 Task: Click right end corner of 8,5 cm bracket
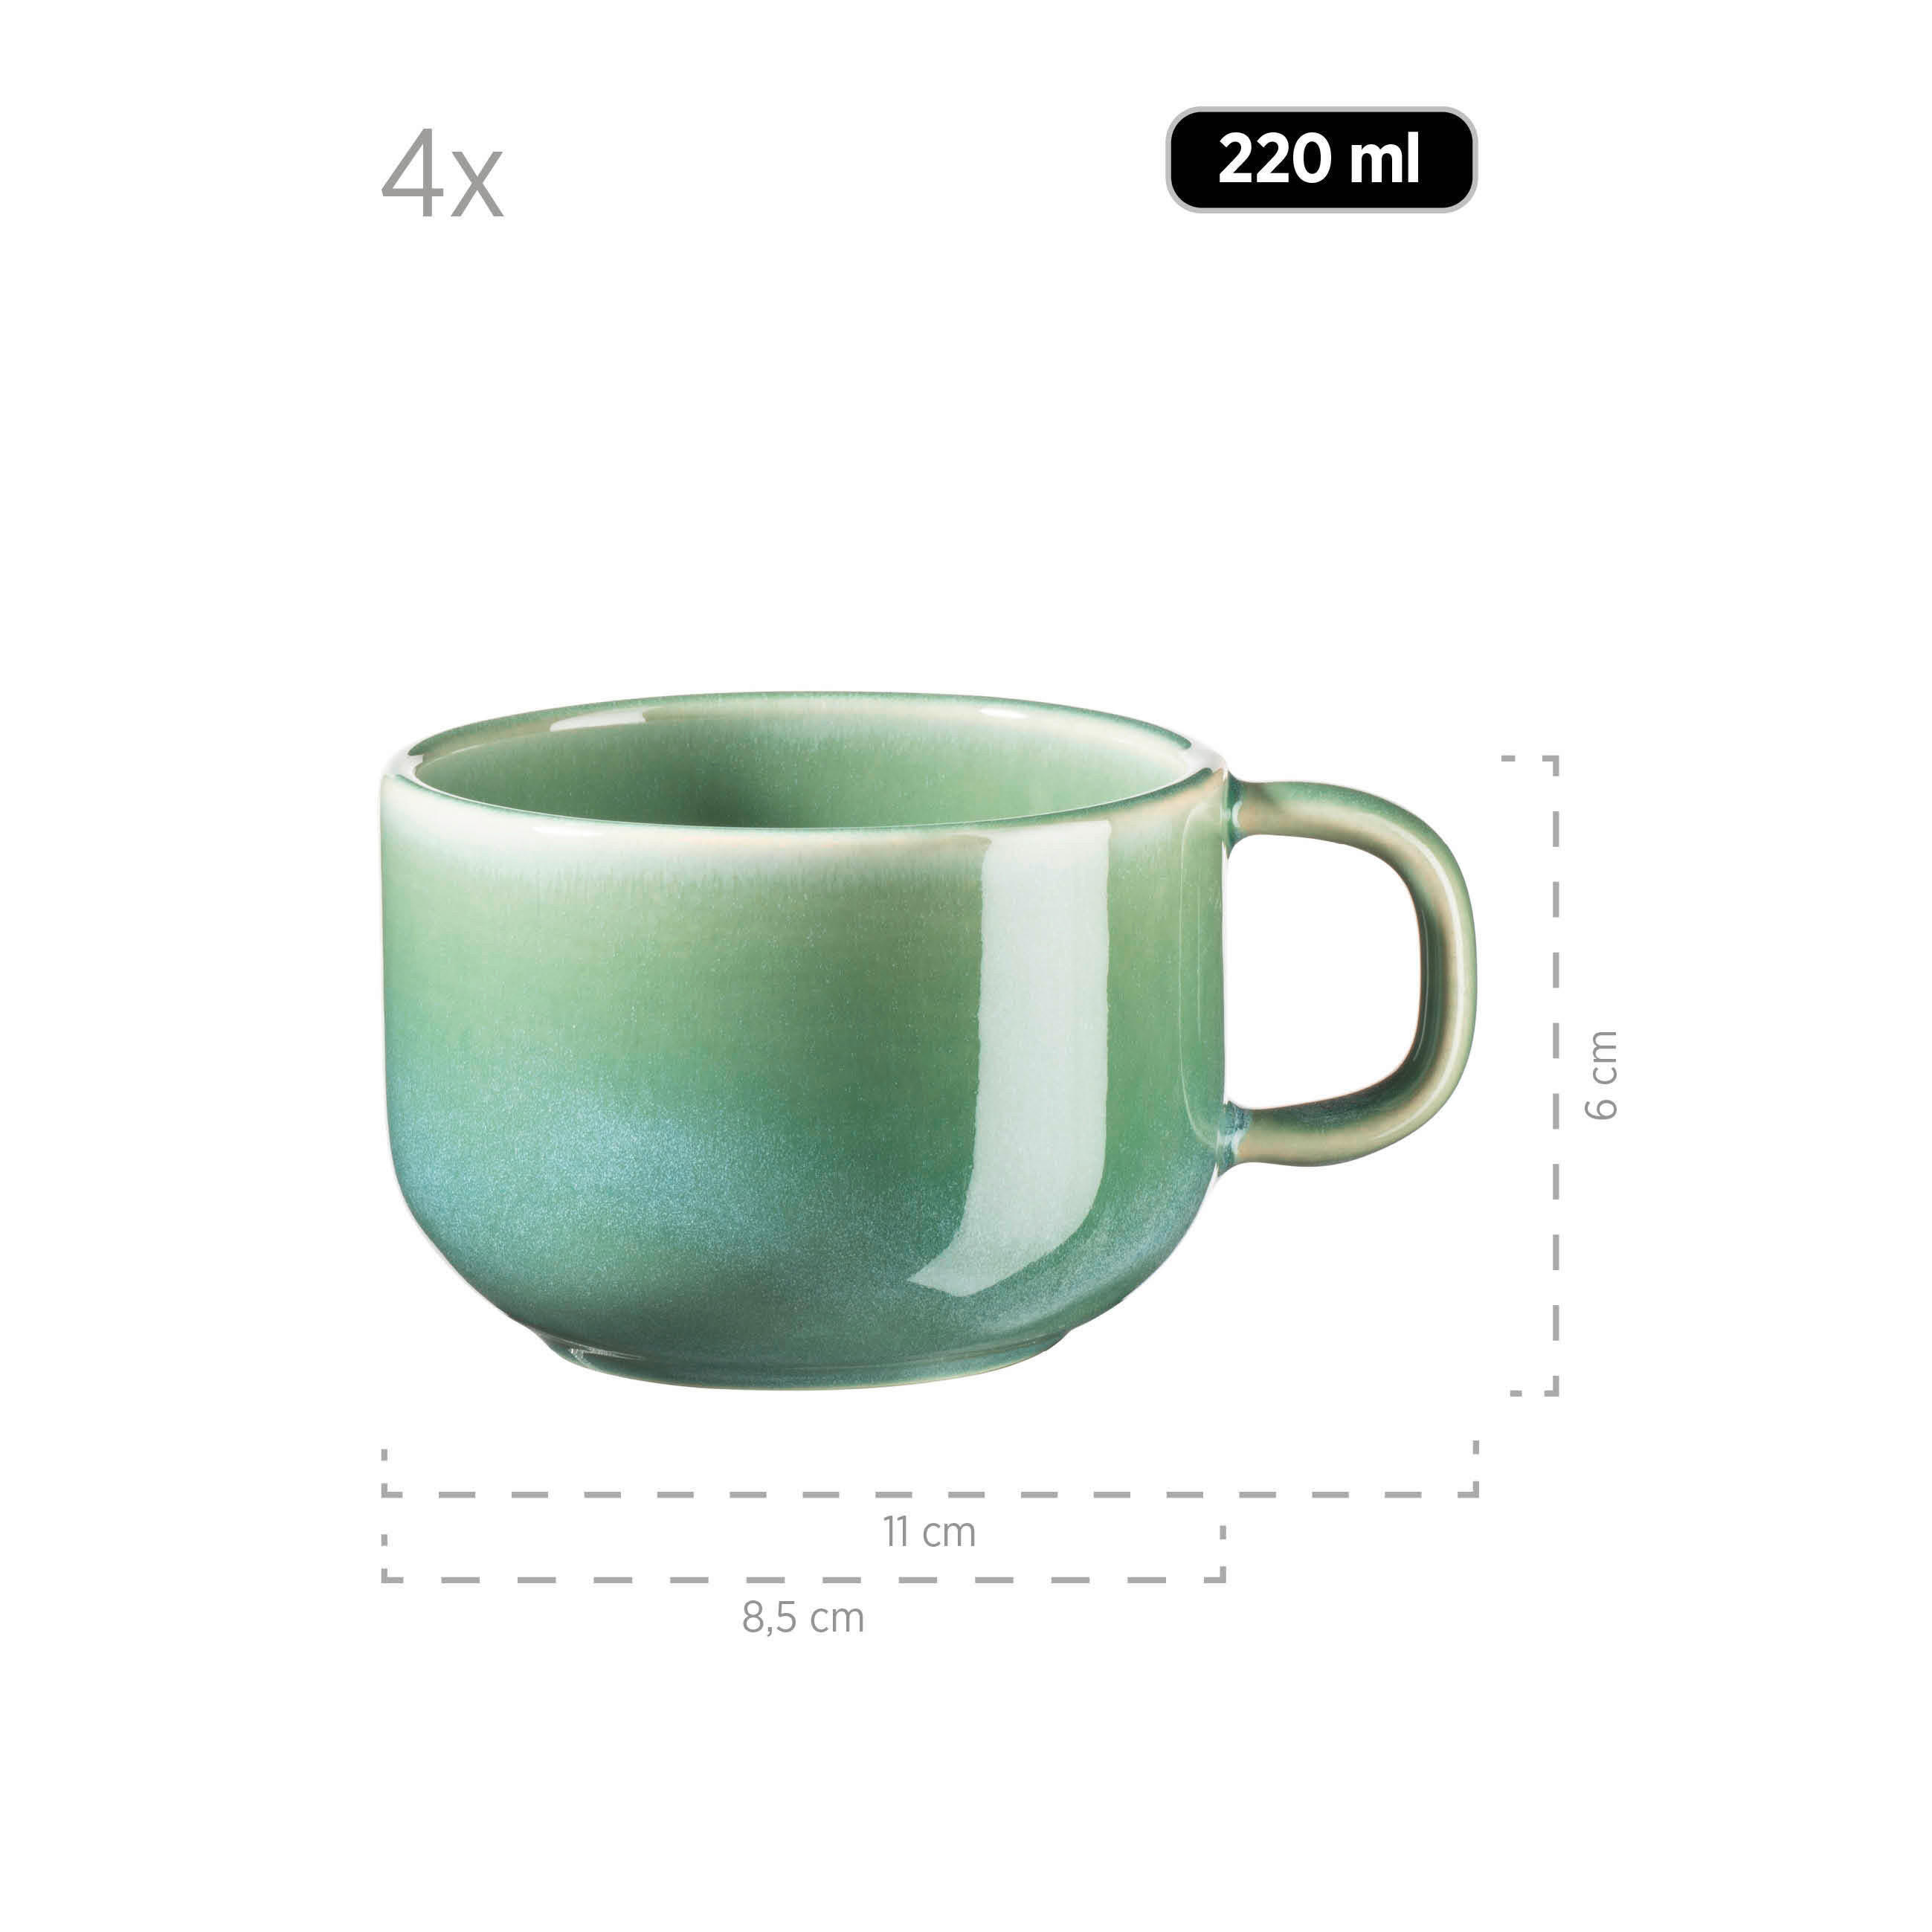(x=1221, y=1576)
